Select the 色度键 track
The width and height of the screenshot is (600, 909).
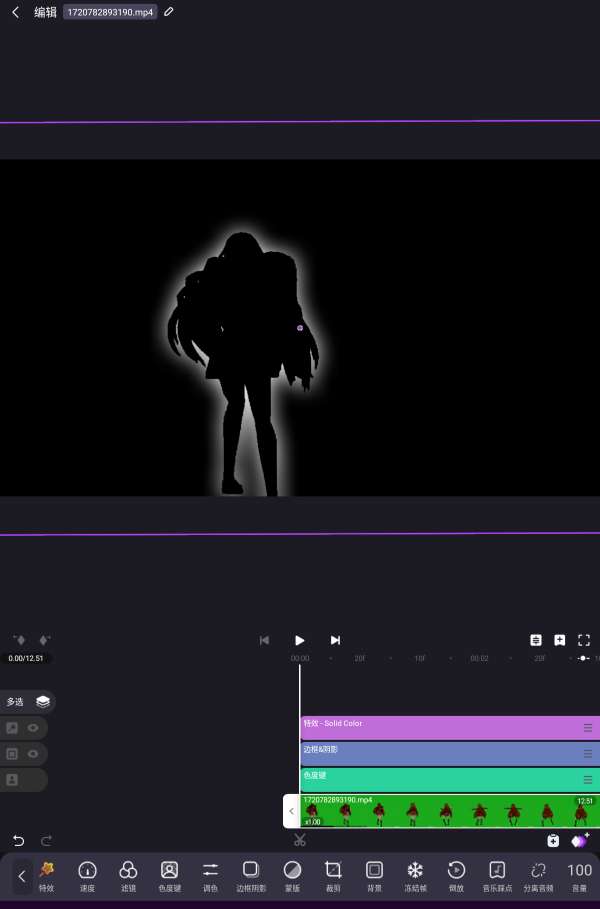(x=450, y=780)
